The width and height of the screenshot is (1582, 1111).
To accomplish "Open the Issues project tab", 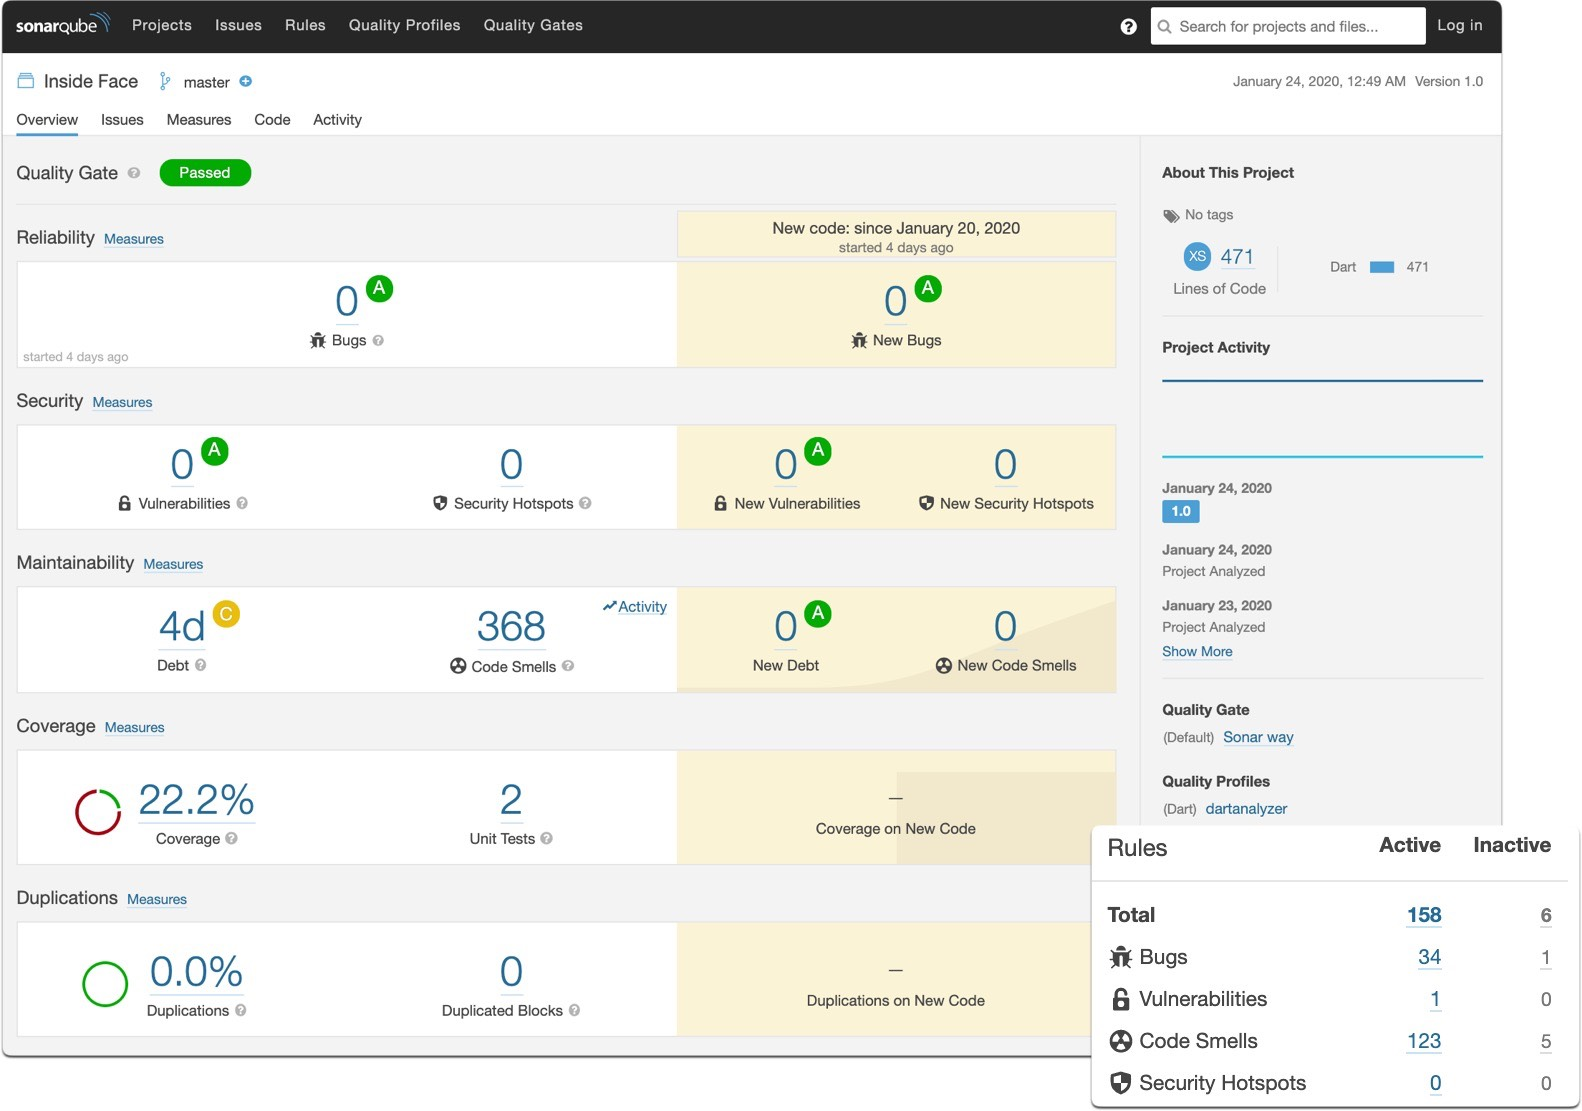I will pyautogui.click(x=122, y=119).
